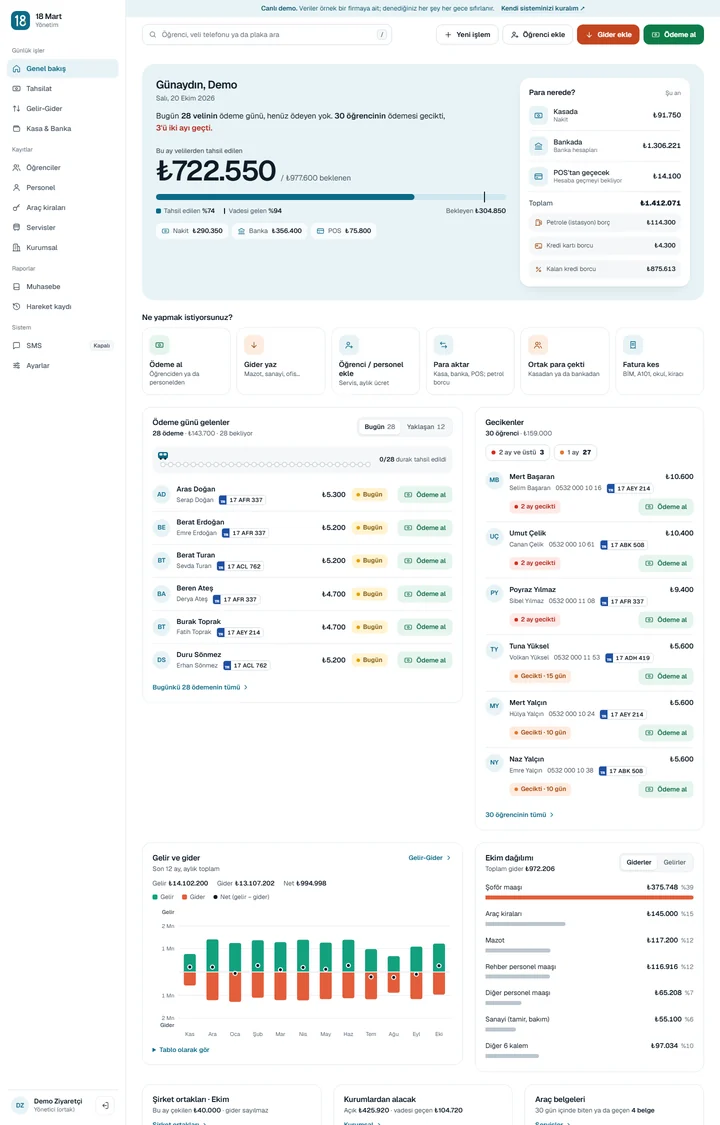The width and height of the screenshot is (720, 1125).
Task: Click the bus icon on stops tracker
Action: pos(163,456)
